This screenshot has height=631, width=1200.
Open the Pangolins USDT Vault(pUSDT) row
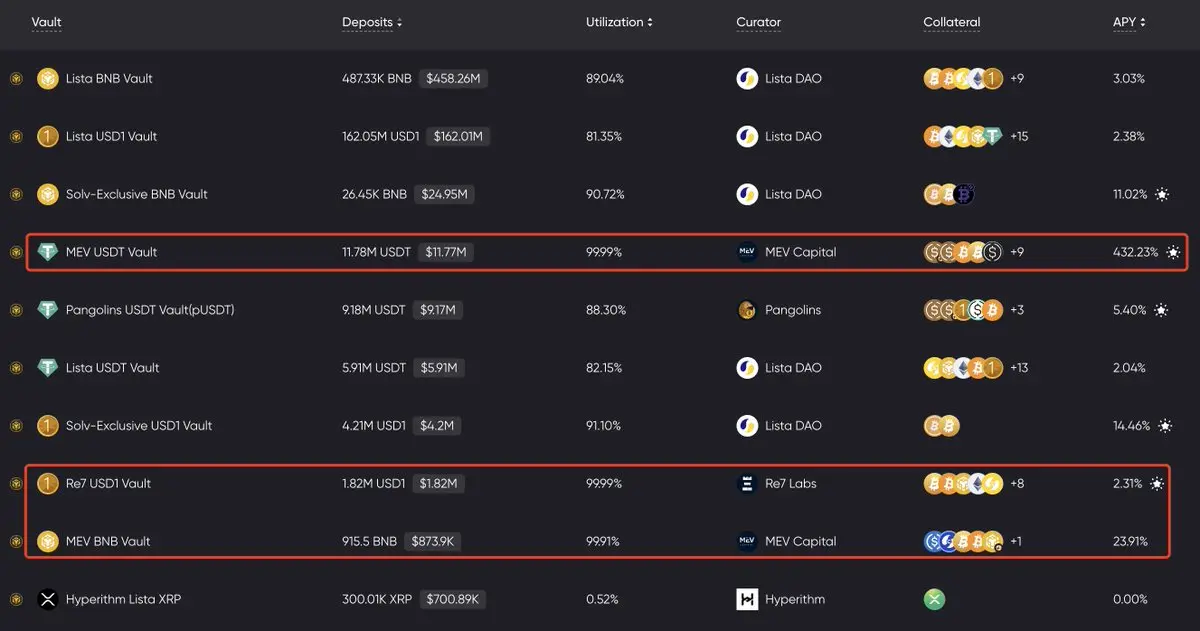point(150,310)
